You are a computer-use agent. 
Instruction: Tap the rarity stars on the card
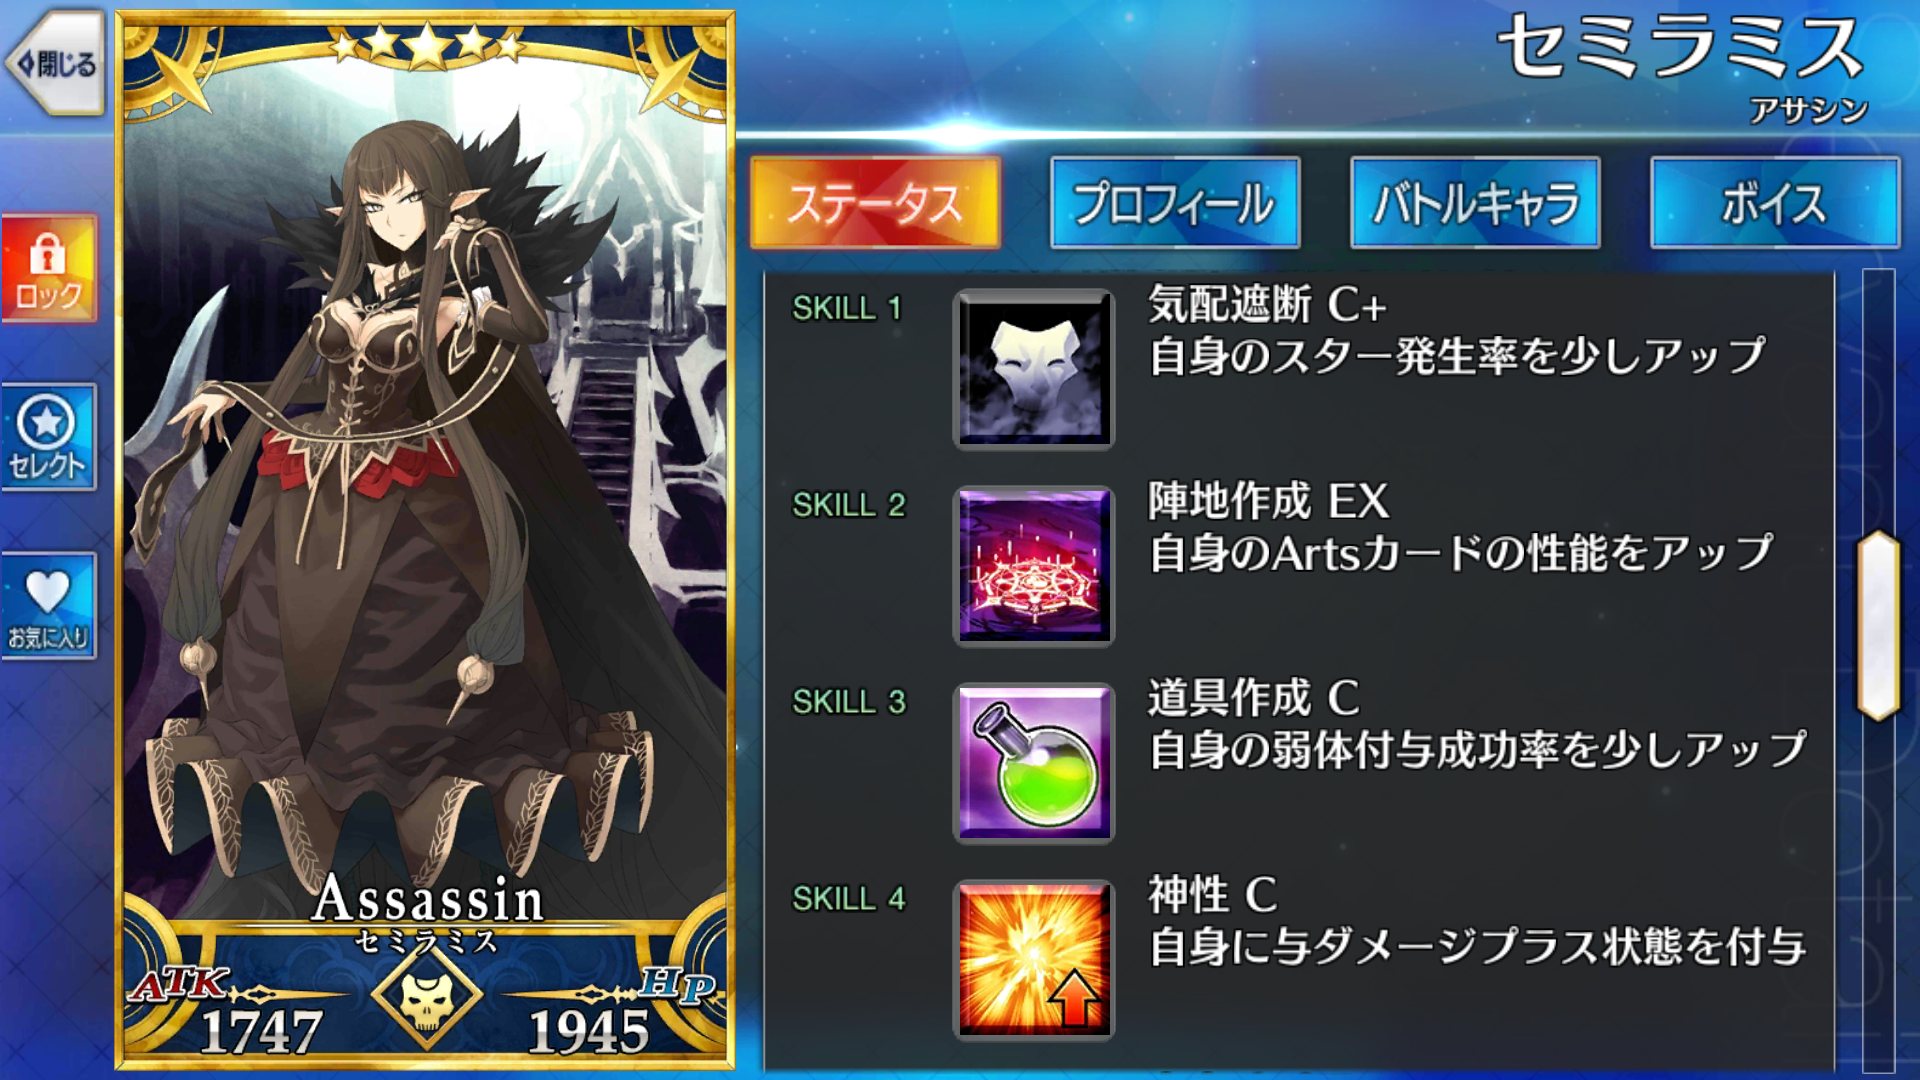pyautogui.click(x=427, y=45)
